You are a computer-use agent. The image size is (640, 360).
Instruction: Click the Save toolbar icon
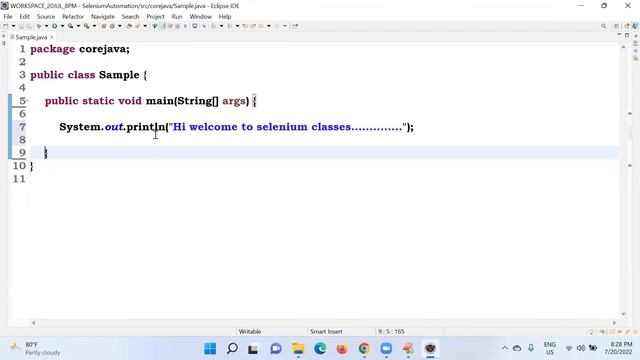21,26
